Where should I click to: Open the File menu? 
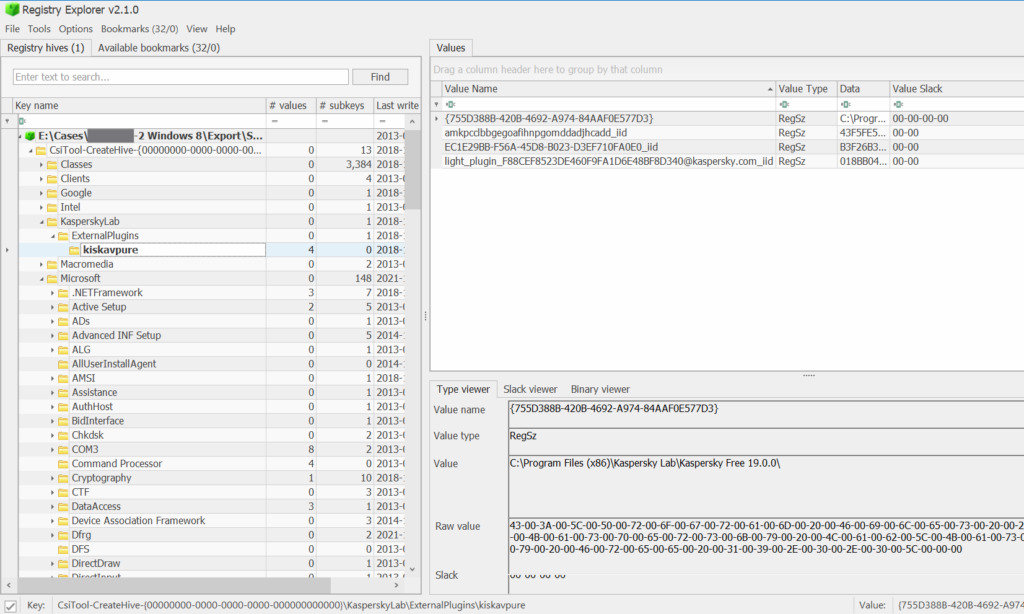[12, 29]
